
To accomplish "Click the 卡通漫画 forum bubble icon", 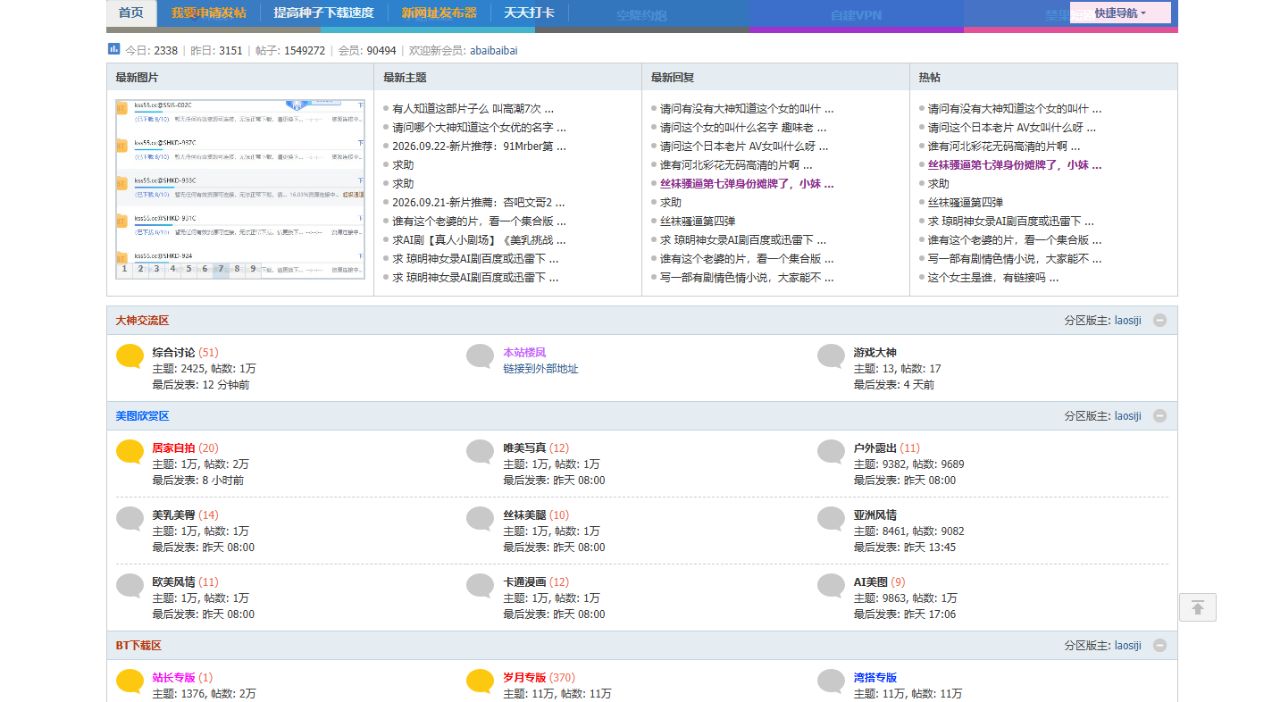I will point(481,585).
